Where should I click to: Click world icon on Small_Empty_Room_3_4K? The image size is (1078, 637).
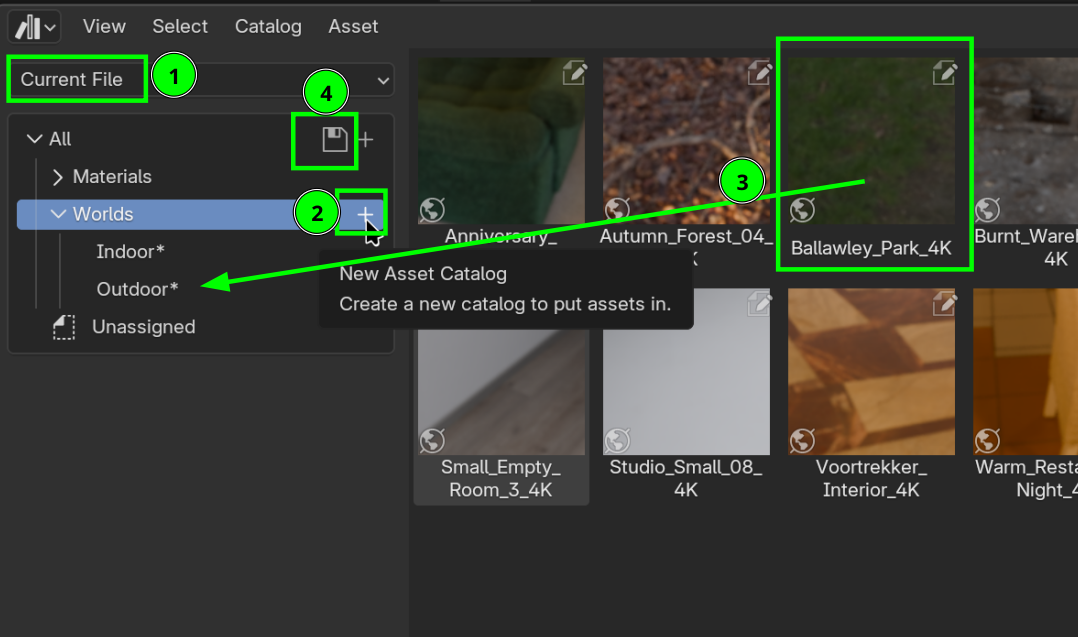[x=431, y=440]
